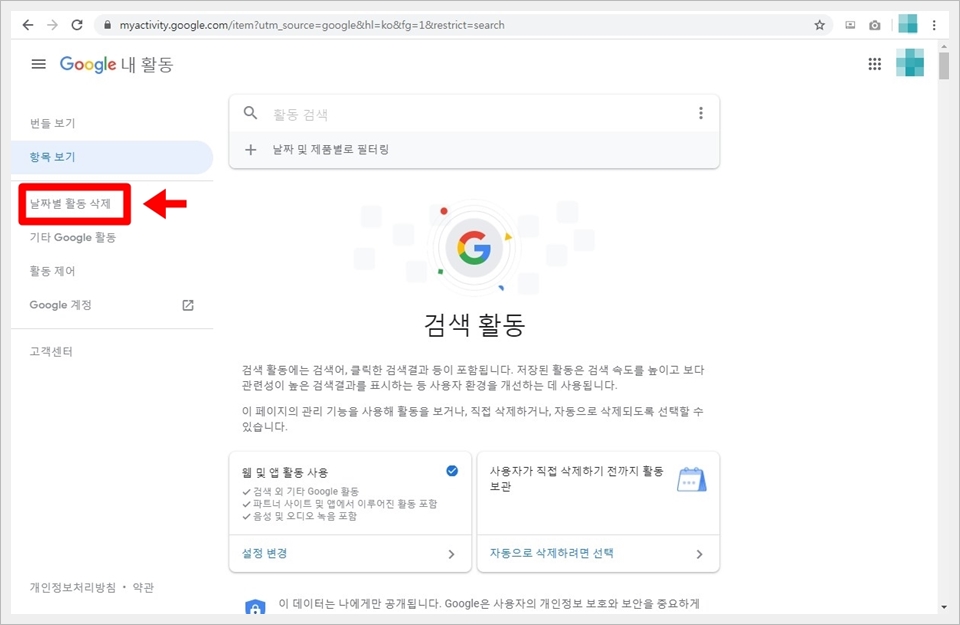Go back with the browser back arrow
This screenshot has width=960, height=625.
(x=28, y=25)
